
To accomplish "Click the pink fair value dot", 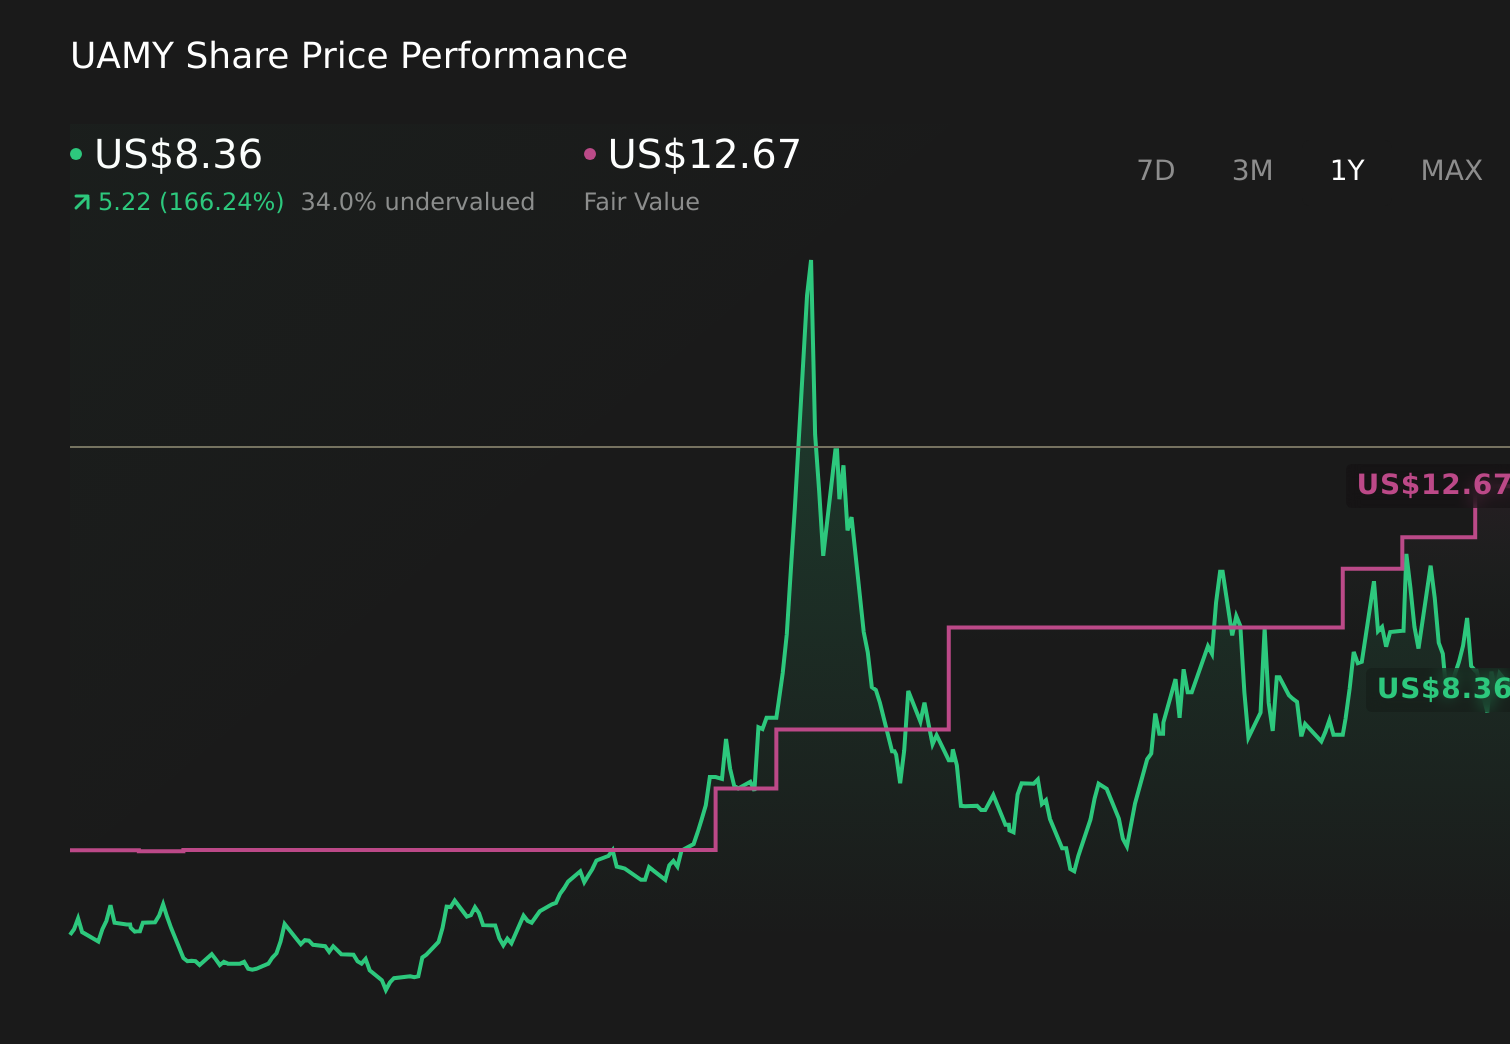I will point(590,154).
